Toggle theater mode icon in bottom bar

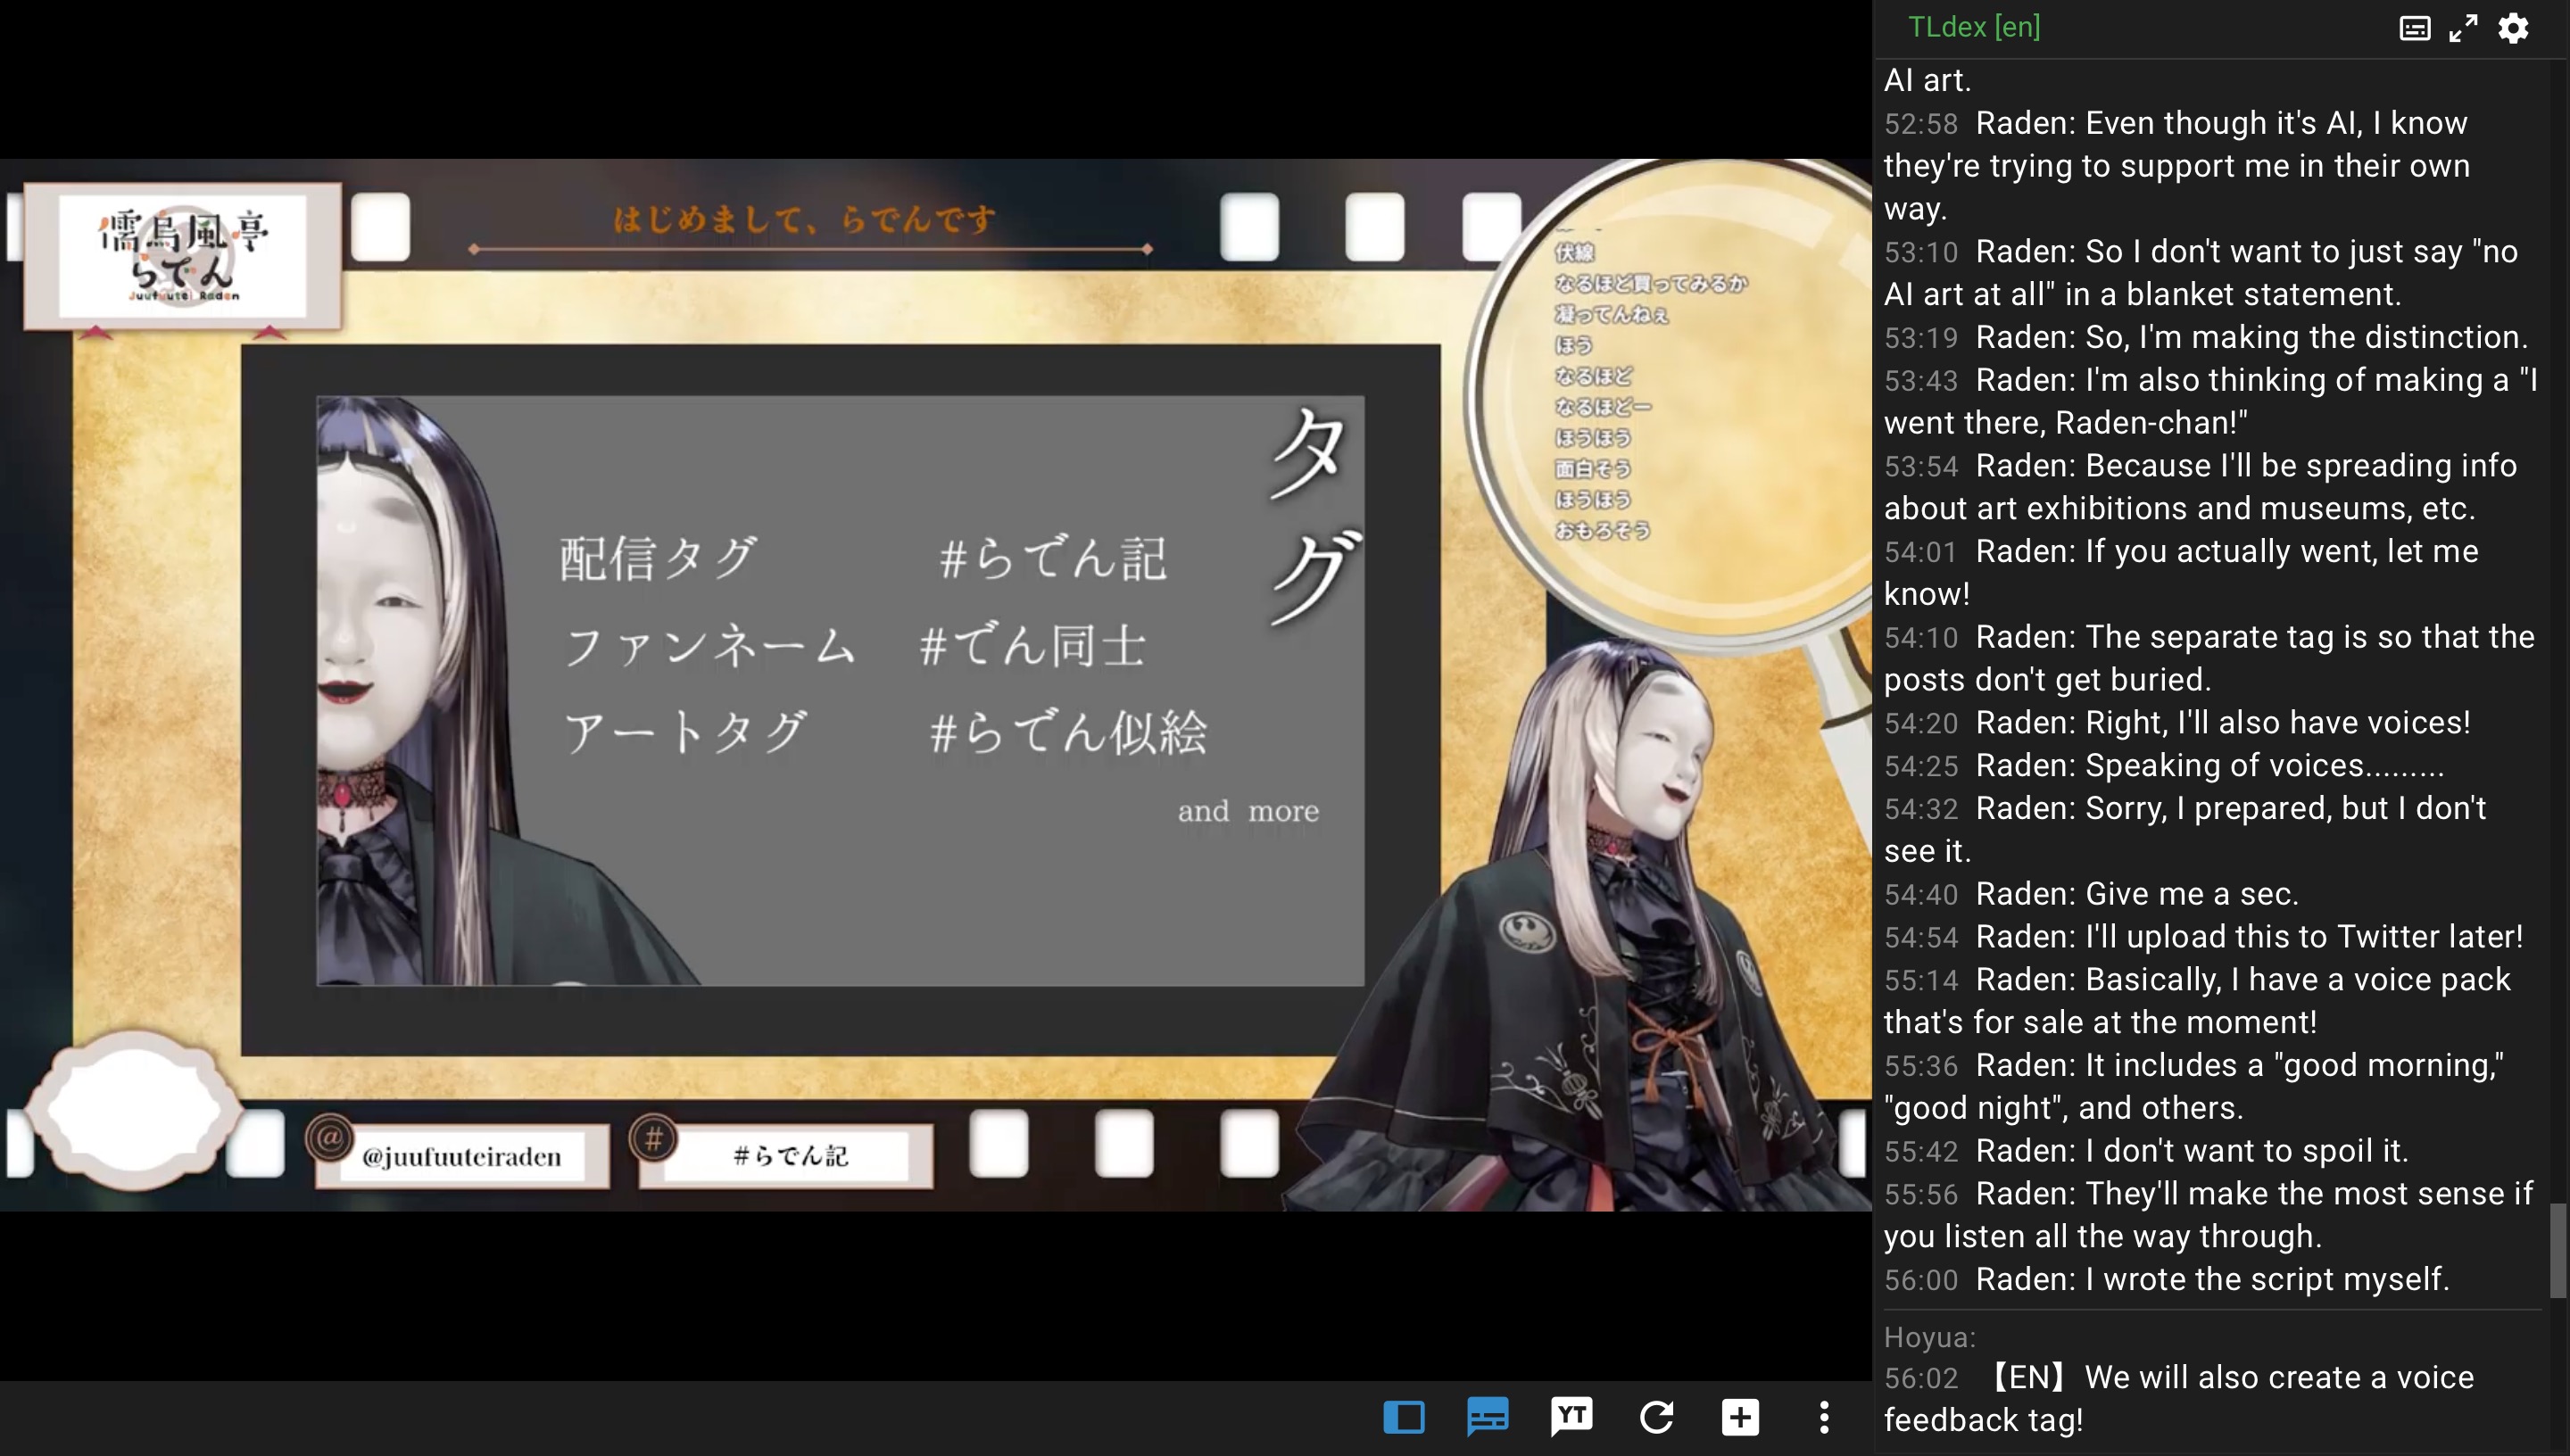1404,1417
